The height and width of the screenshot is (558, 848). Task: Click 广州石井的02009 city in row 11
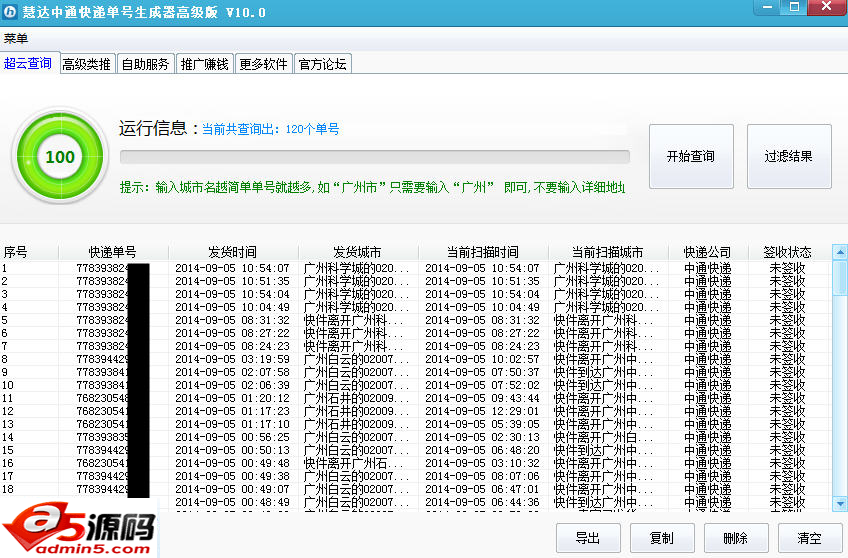[356, 398]
